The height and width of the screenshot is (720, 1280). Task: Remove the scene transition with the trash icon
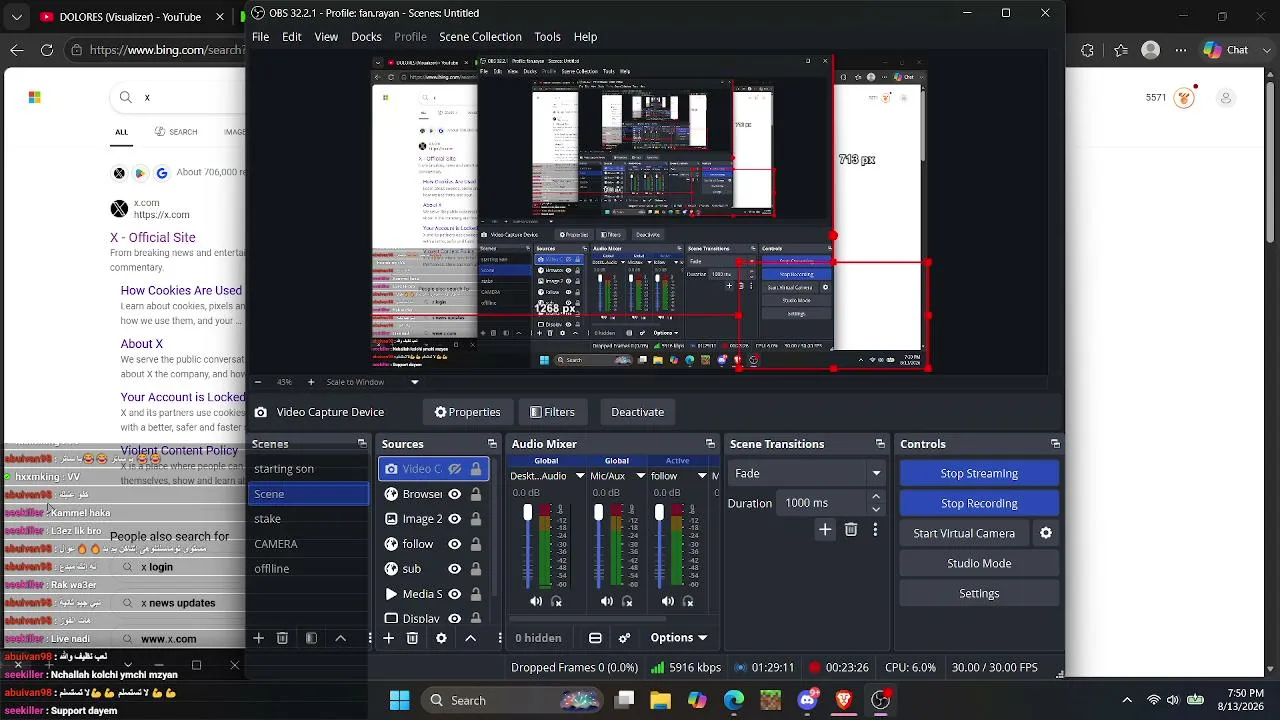(851, 530)
